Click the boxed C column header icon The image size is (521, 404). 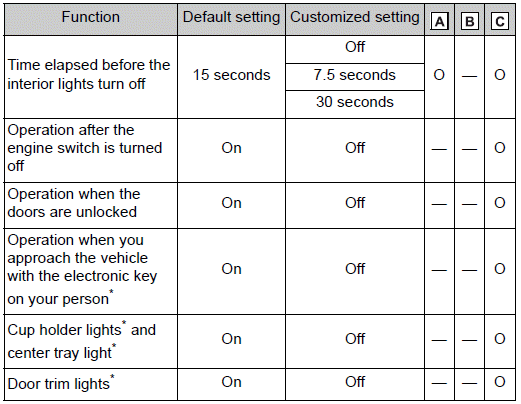(500, 22)
